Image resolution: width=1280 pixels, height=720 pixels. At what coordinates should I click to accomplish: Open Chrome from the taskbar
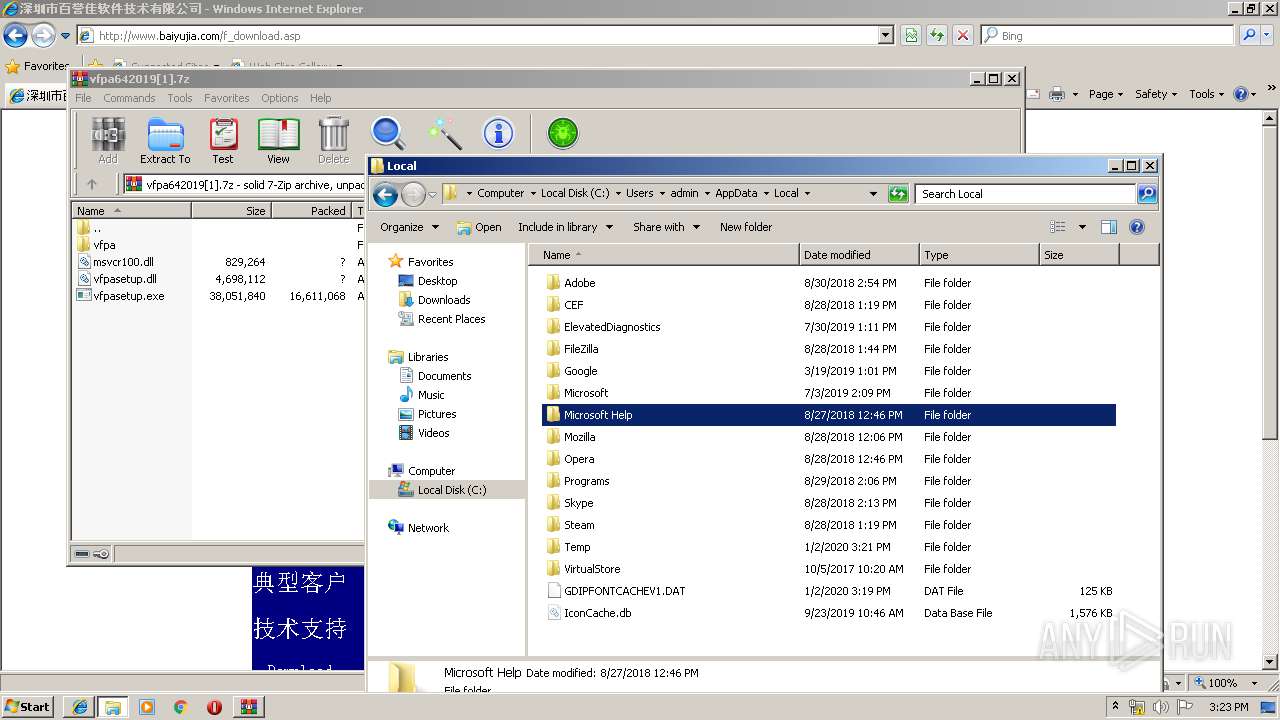[x=181, y=707]
